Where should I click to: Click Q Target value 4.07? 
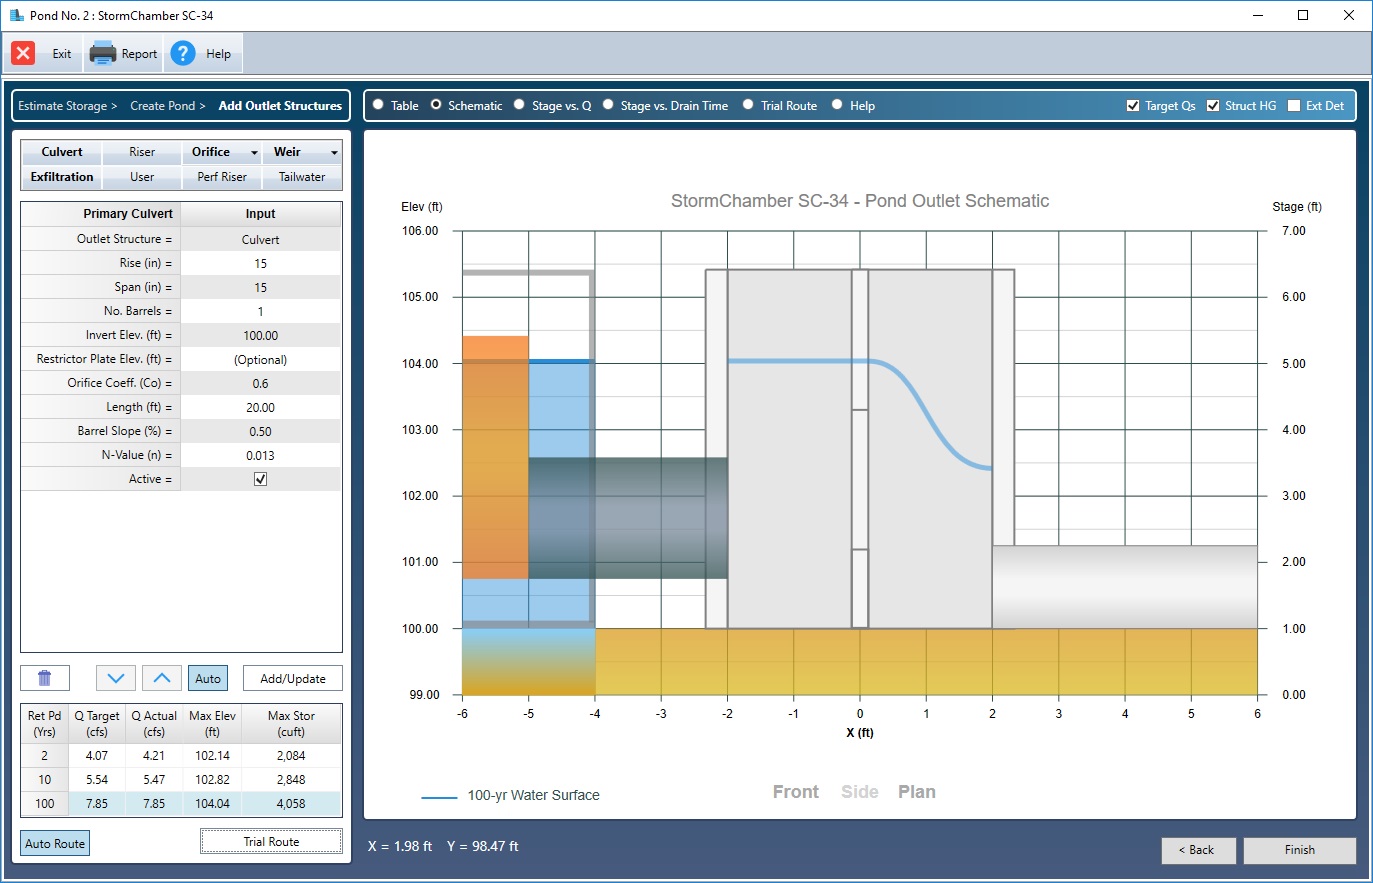pos(97,756)
